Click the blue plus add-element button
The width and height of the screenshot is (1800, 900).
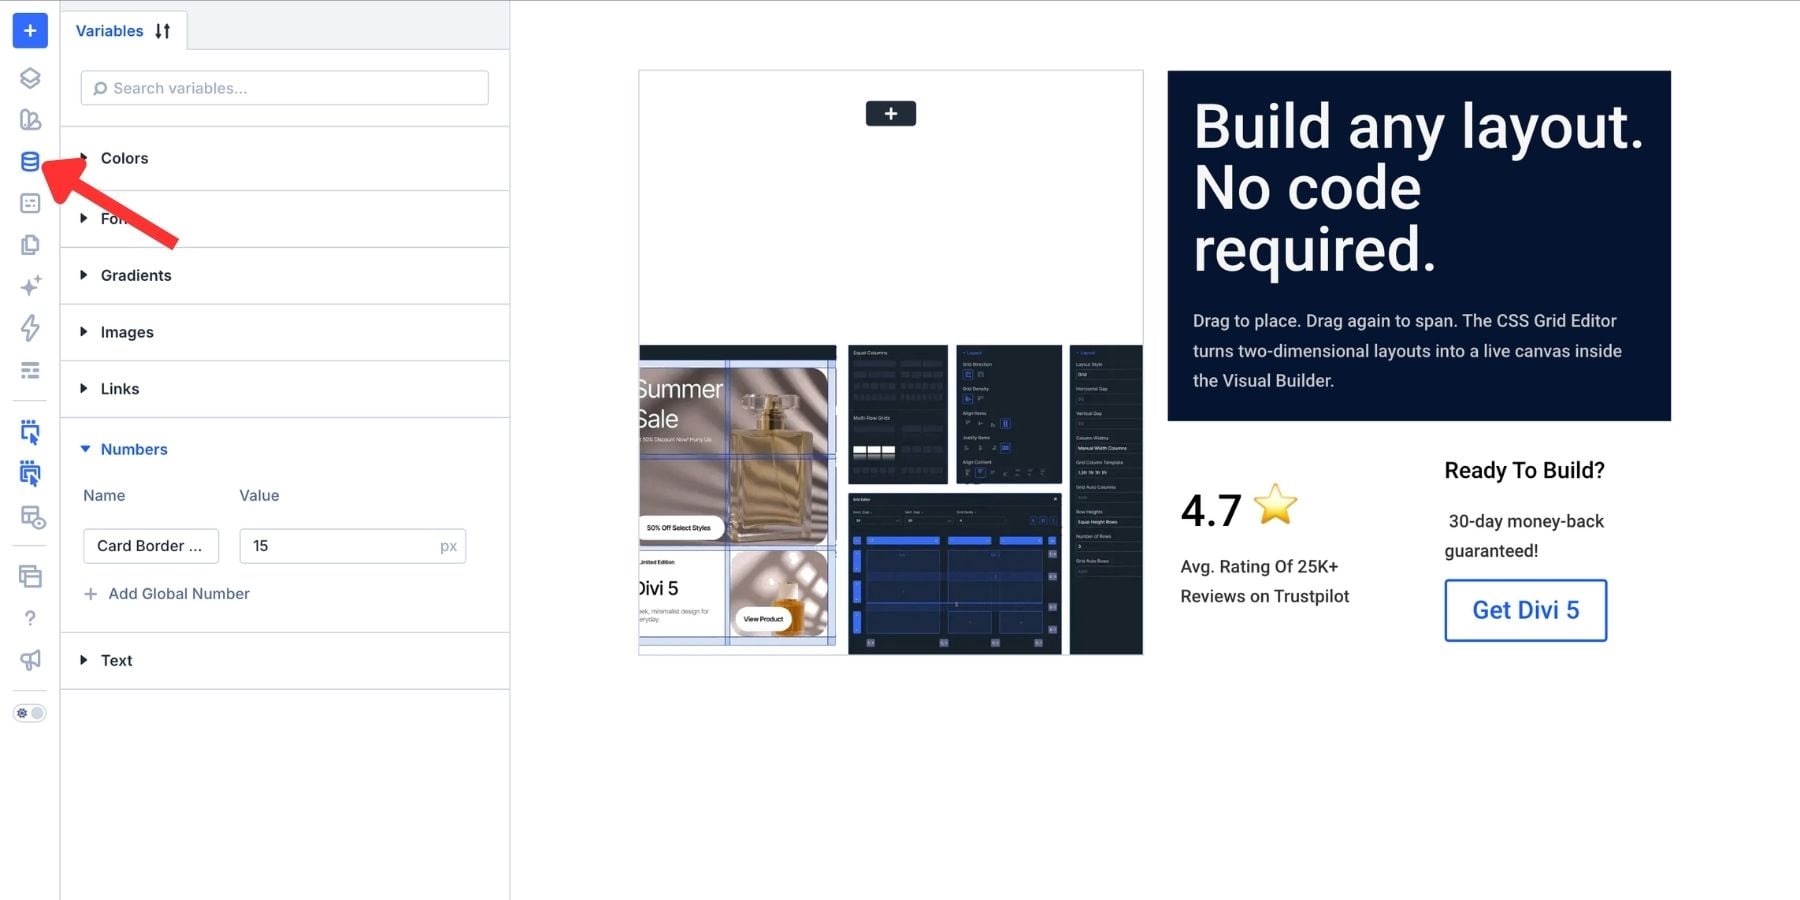30,31
